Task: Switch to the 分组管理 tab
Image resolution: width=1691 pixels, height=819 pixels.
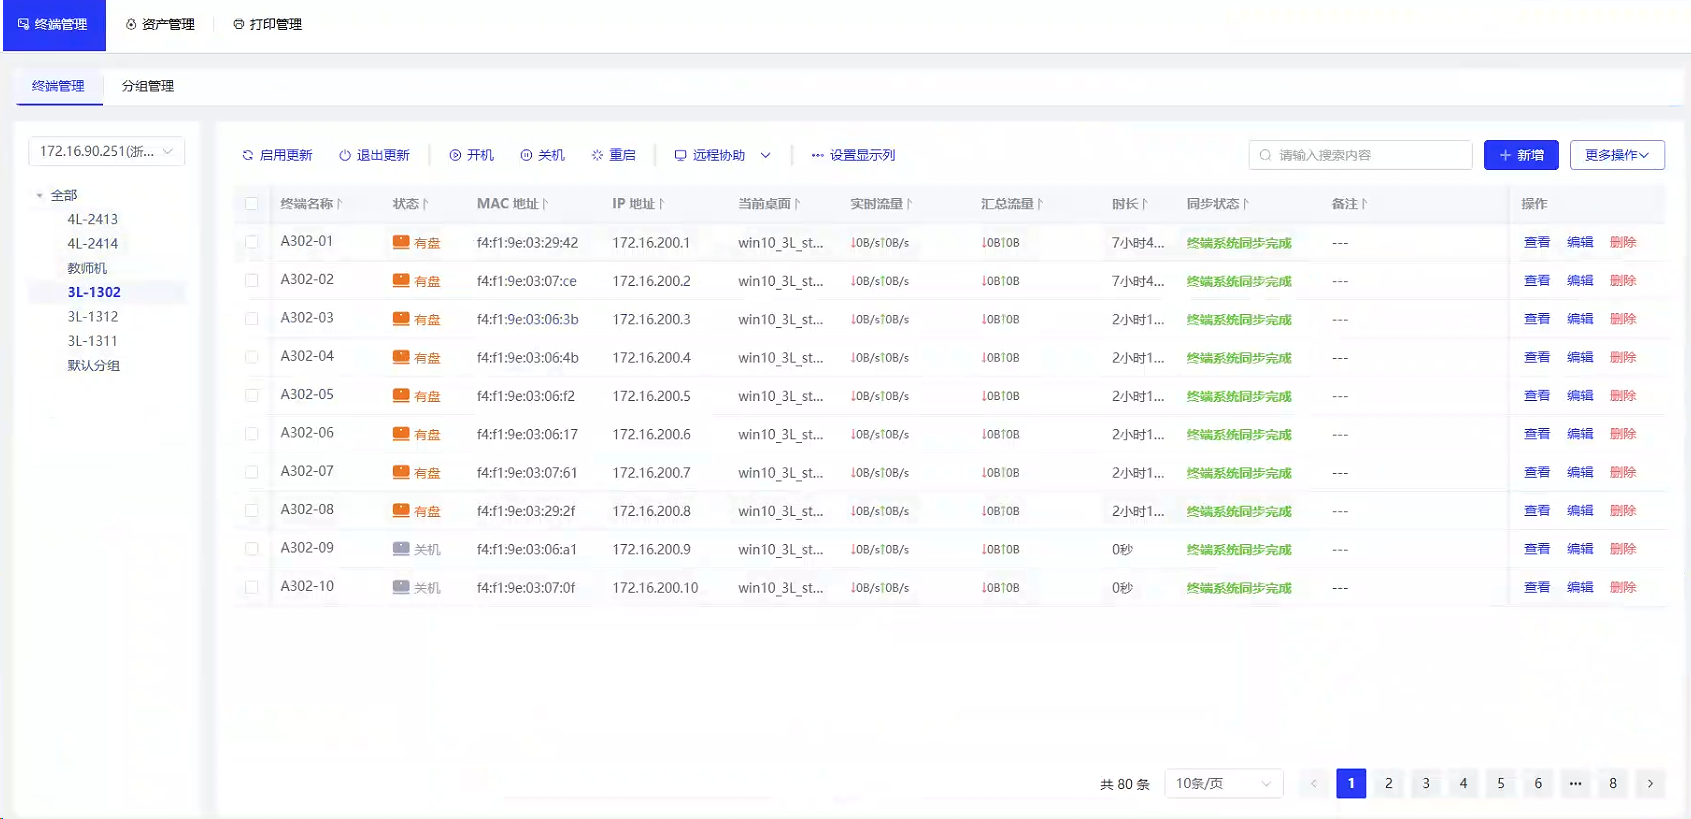Action: (148, 86)
